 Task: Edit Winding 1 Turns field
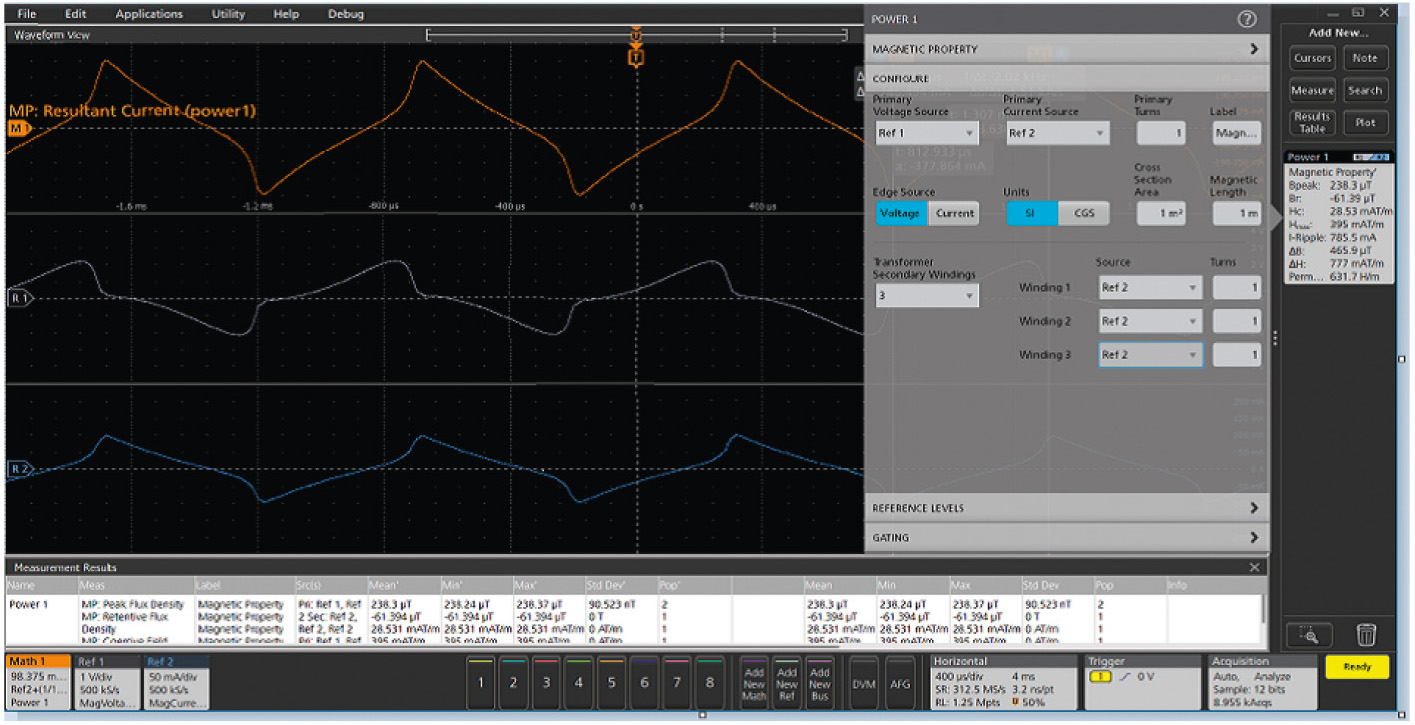pyautogui.click(x=1237, y=288)
